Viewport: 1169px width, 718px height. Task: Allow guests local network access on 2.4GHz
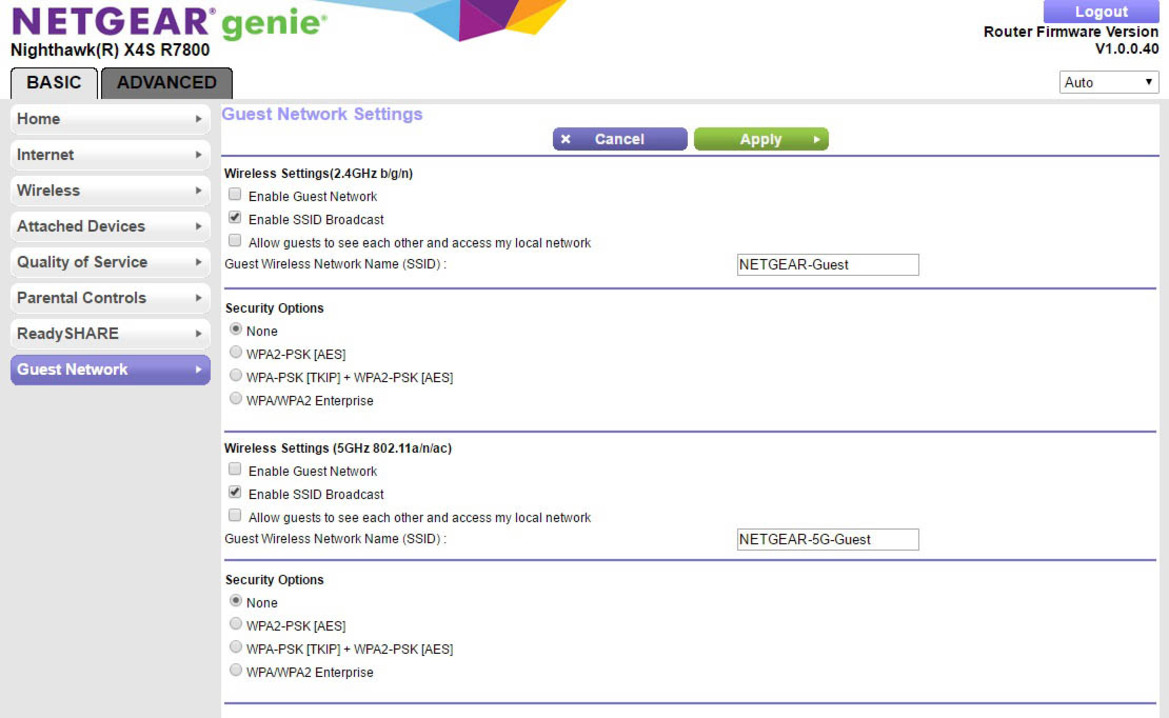tap(235, 241)
